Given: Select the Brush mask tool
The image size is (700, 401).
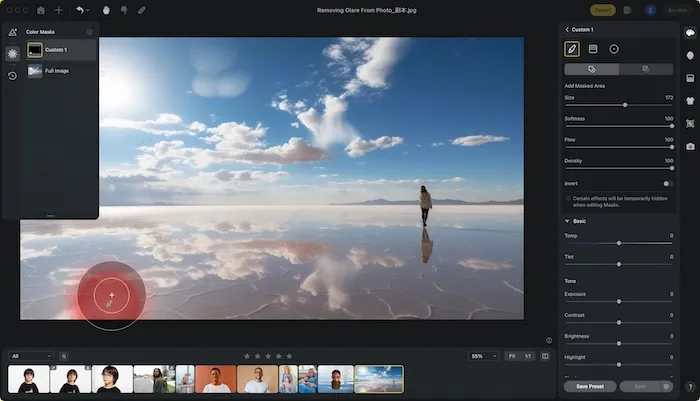Looking at the screenshot, I should pos(572,49).
